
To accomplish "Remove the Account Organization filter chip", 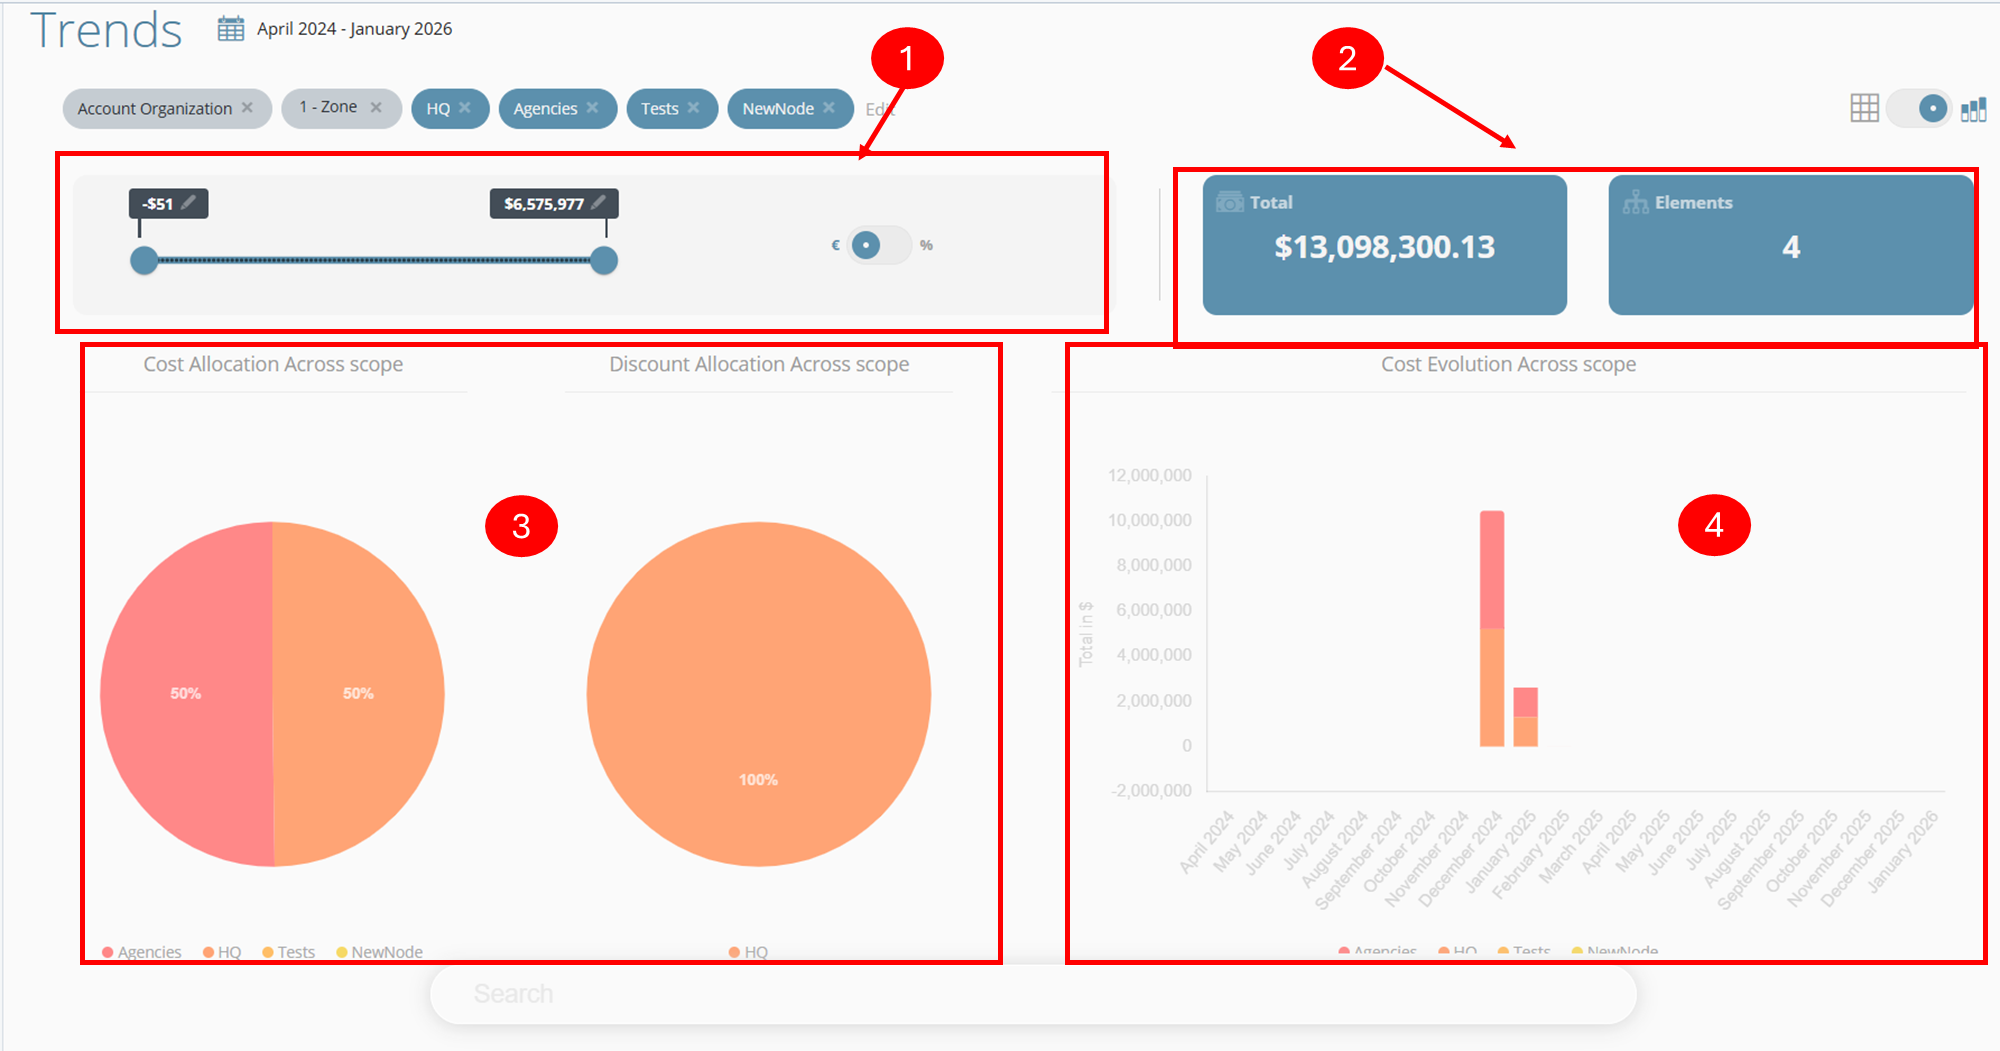I will tap(247, 107).
